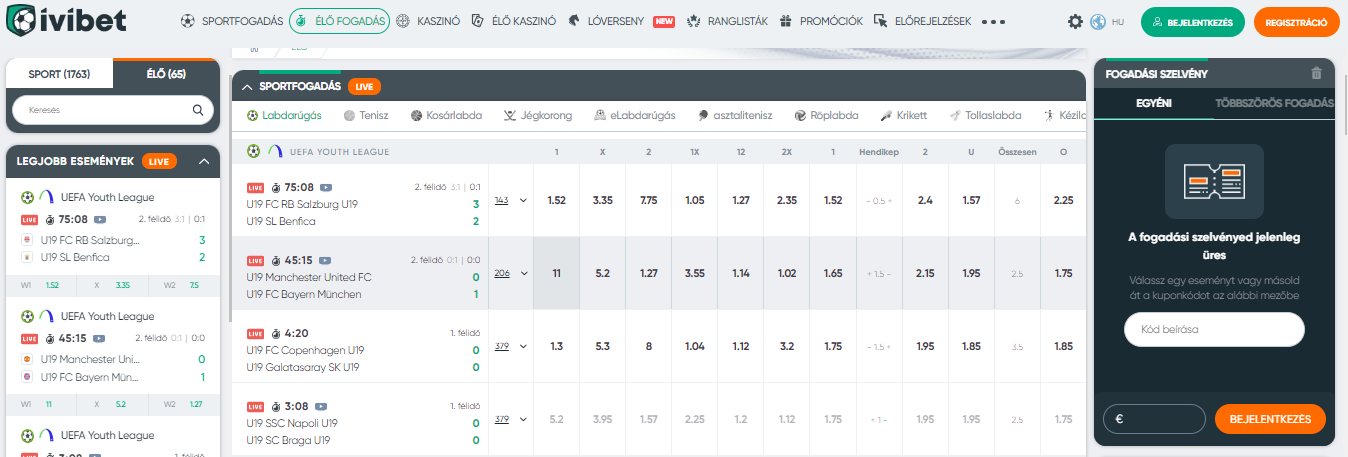This screenshot has height=457, width=1348.
Task: Switch to the Egyéni bet slip tab
Action: (1154, 103)
